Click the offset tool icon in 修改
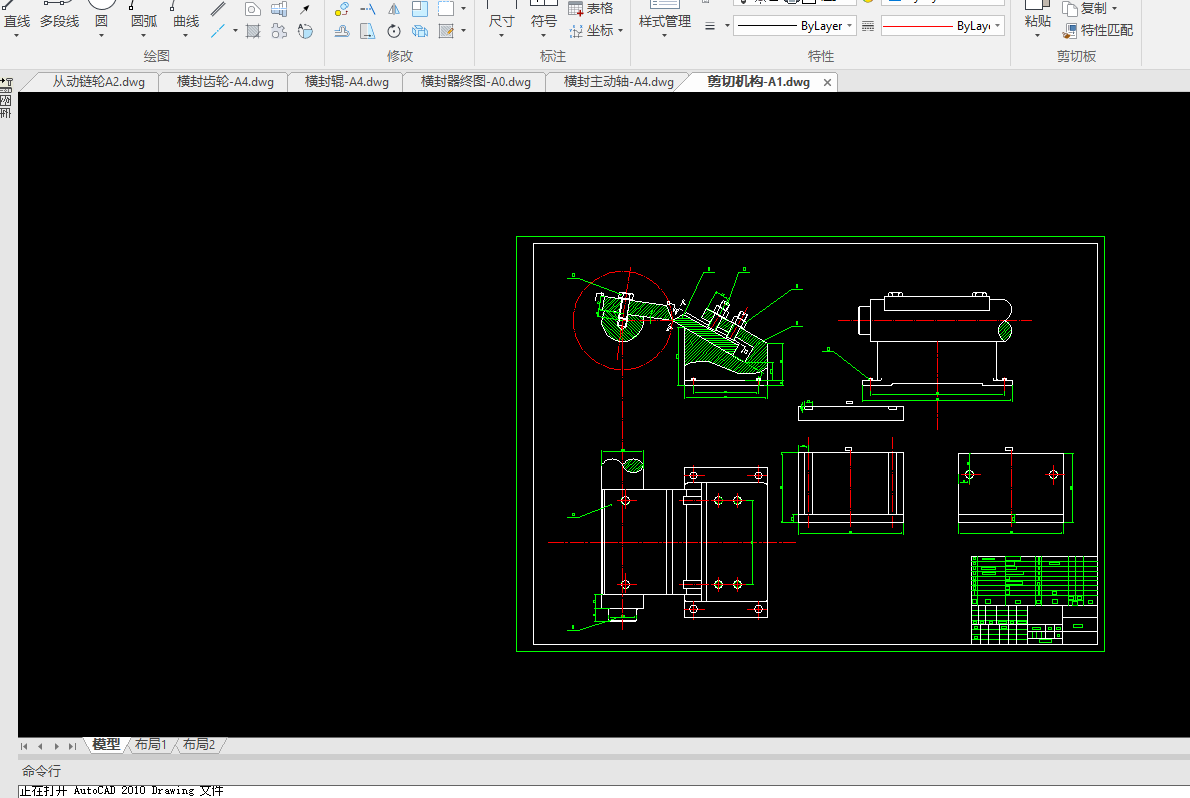1190x798 pixels. 342,30
